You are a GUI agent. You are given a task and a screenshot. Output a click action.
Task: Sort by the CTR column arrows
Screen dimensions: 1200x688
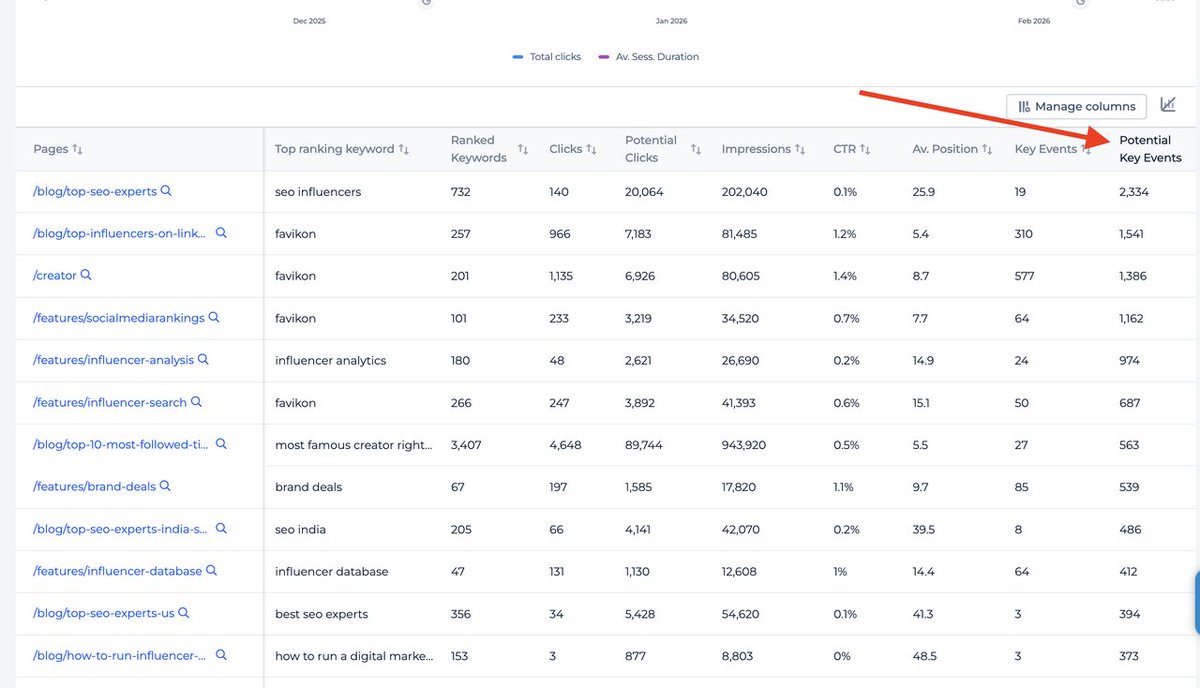pyautogui.click(x=865, y=149)
